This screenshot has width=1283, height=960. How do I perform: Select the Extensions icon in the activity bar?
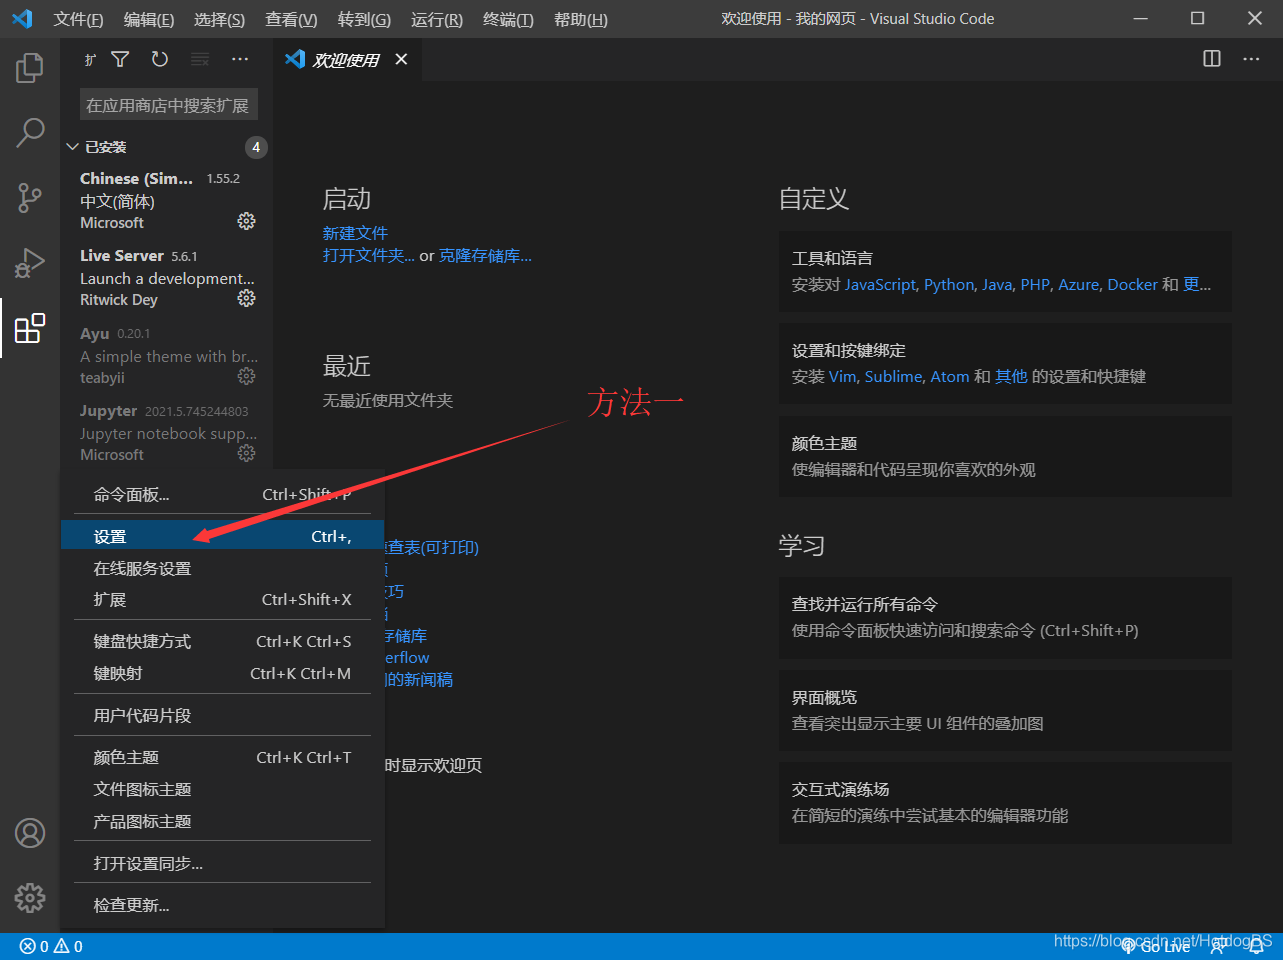(x=30, y=328)
